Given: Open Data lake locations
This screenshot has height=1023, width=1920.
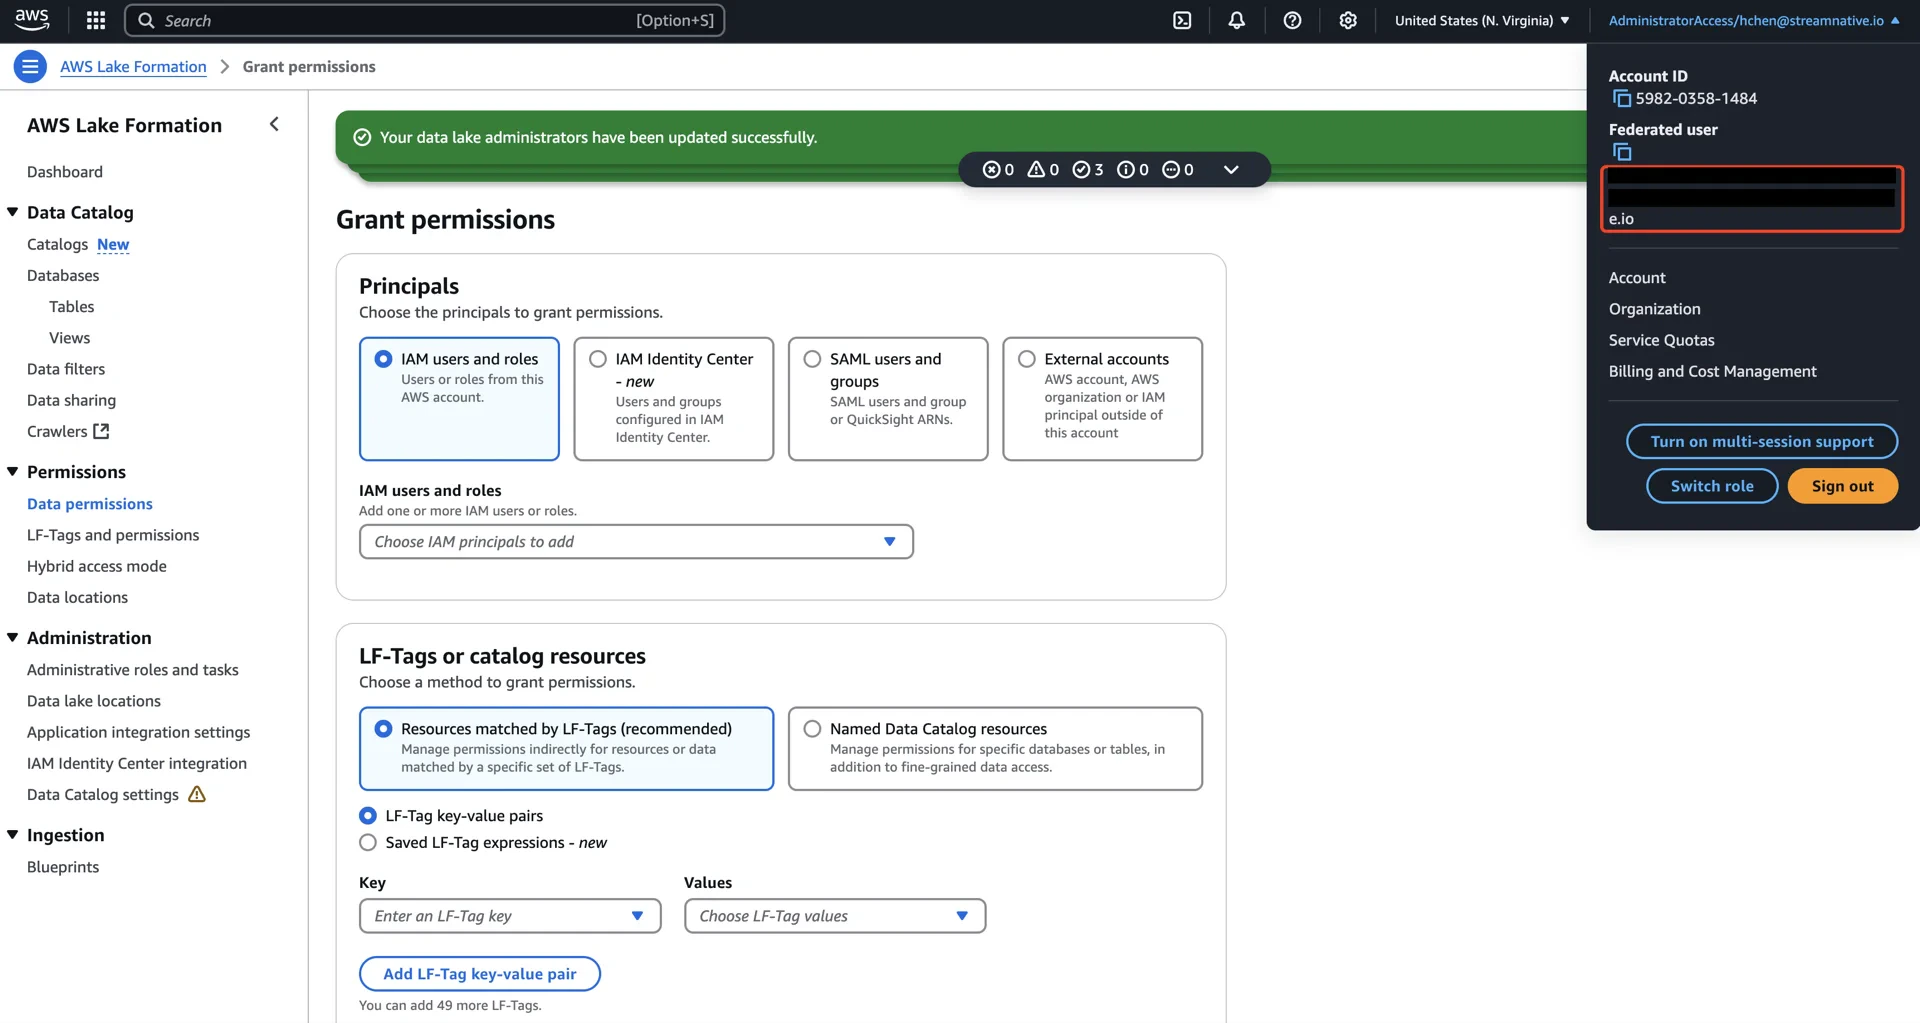Looking at the screenshot, I should coord(94,701).
